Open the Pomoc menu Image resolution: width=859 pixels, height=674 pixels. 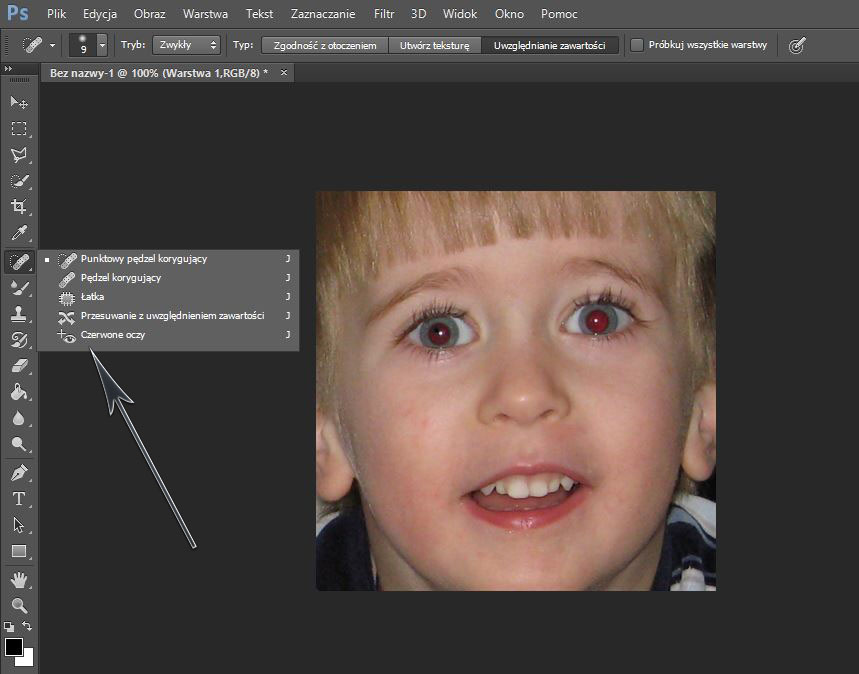point(559,14)
